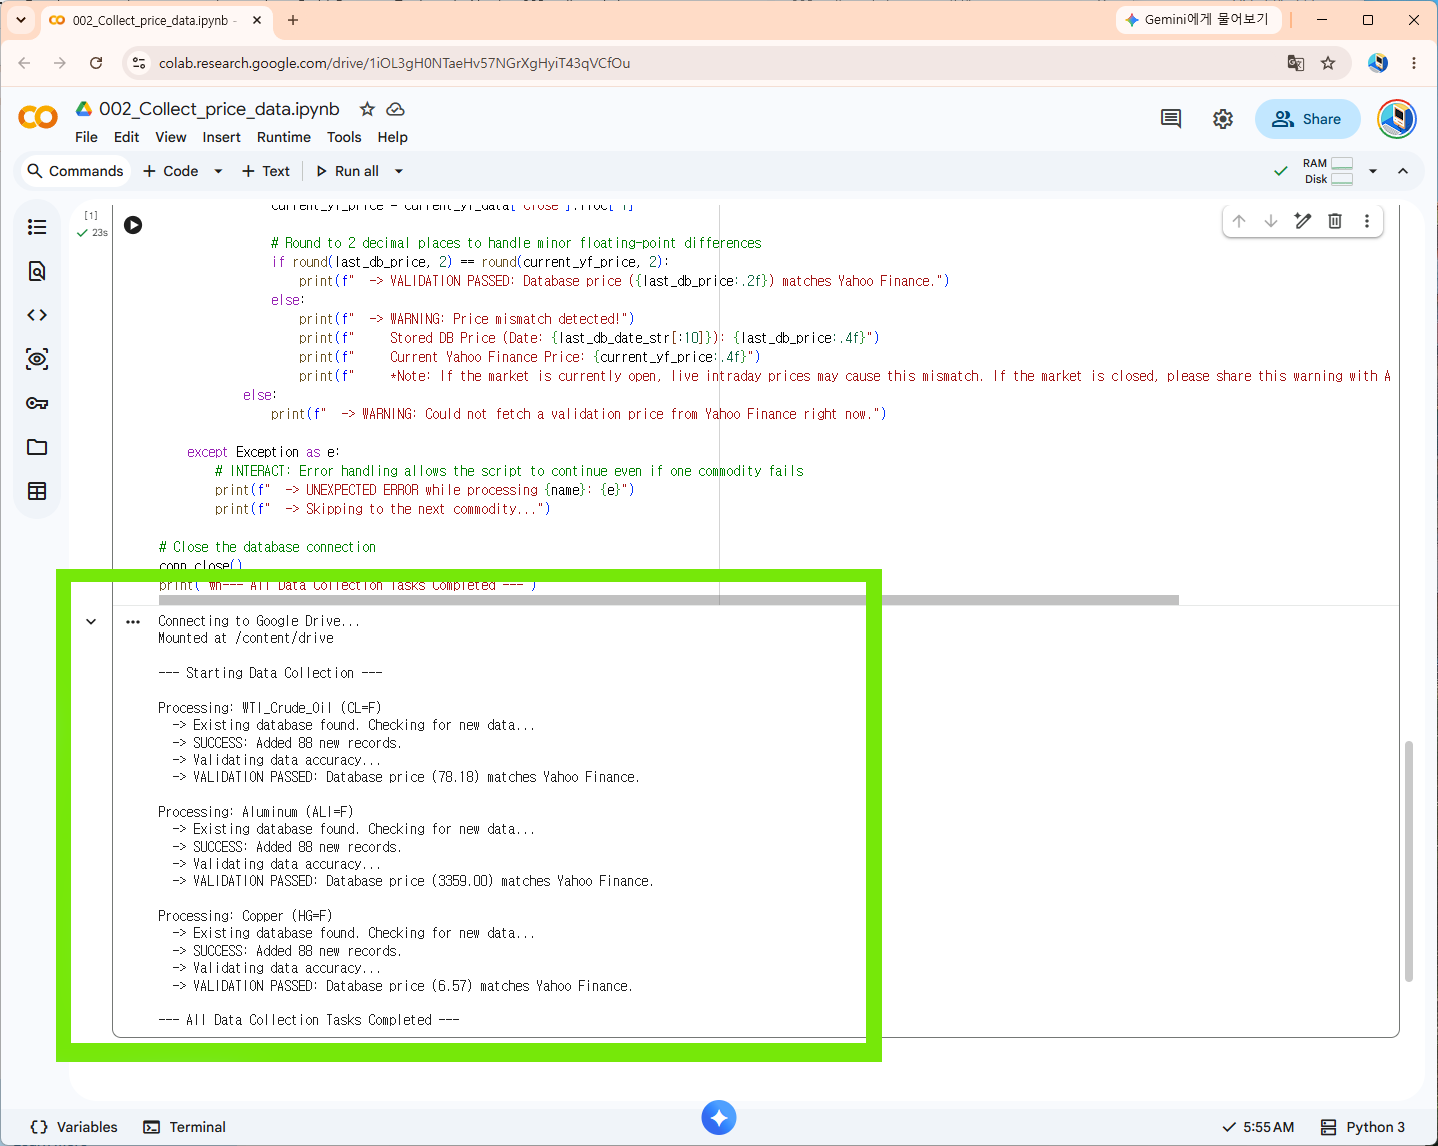1438x1146 pixels.
Task: Run the code cell with the play button
Action: (133, 225)
